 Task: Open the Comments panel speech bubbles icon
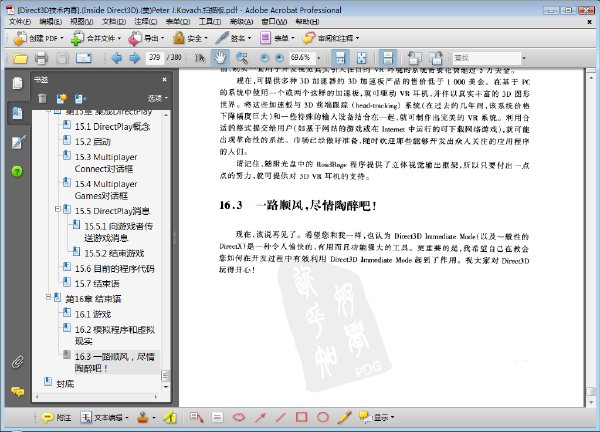coord(18,391)
